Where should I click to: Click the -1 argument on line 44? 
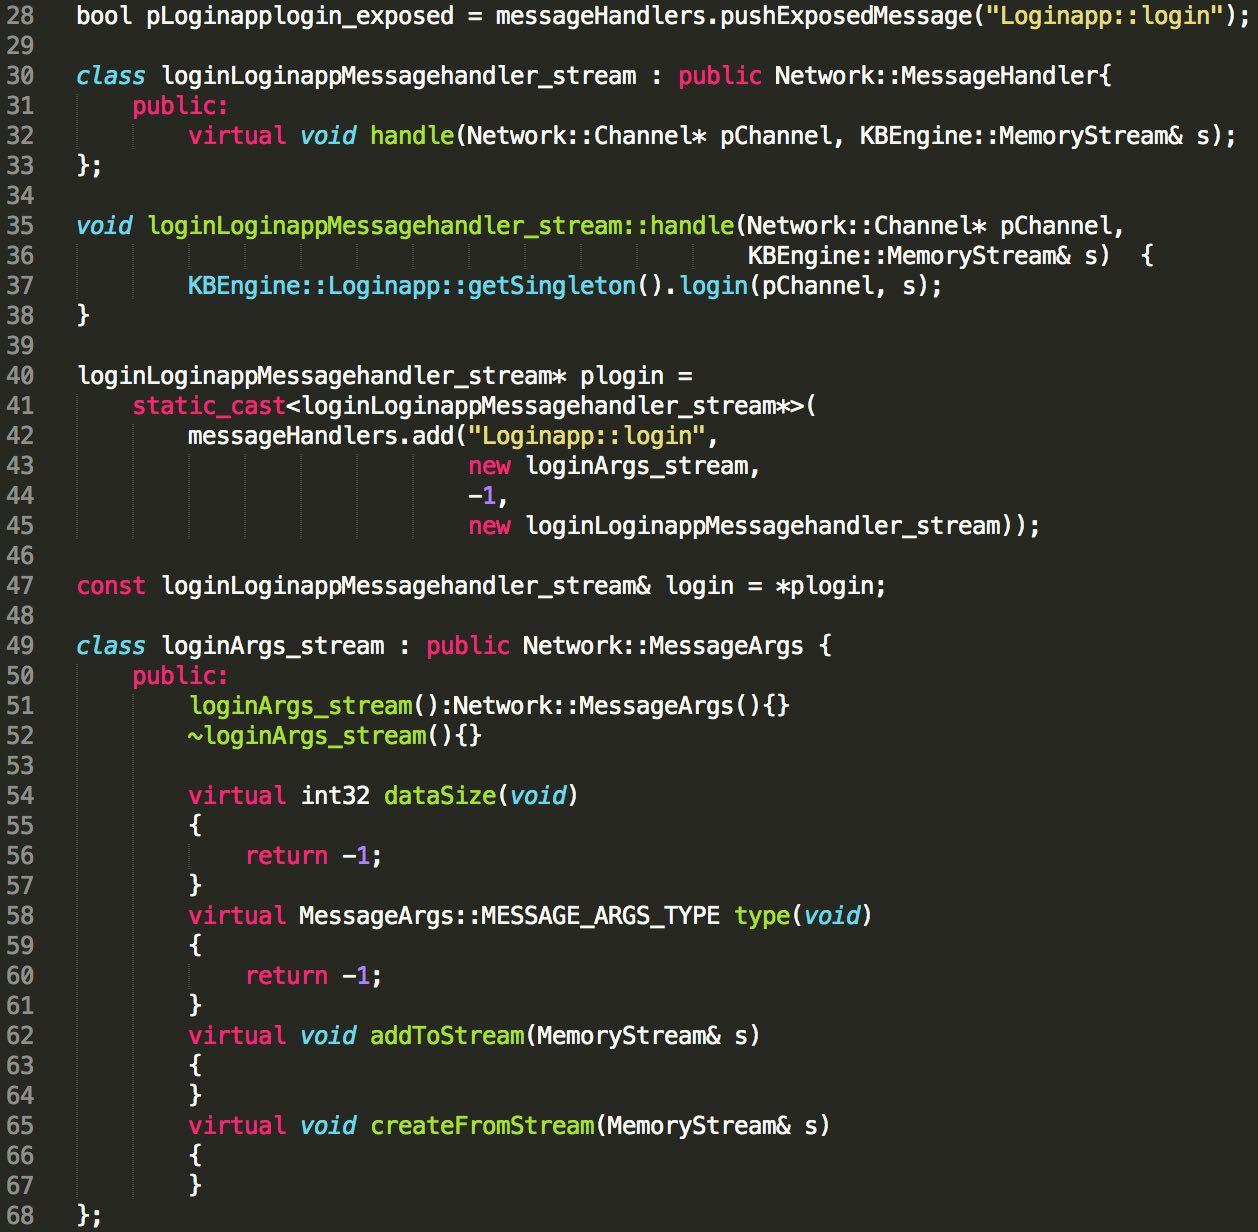pyautogui.click(x=483, y=495)
